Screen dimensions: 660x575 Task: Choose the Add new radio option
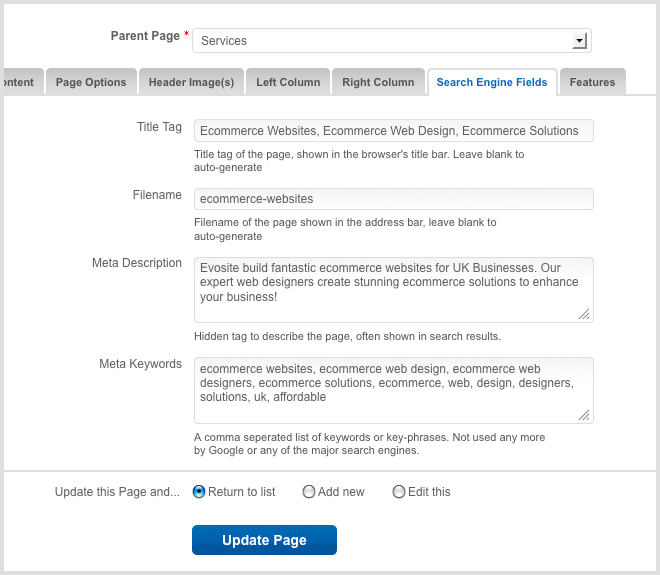tap(309, 492)
